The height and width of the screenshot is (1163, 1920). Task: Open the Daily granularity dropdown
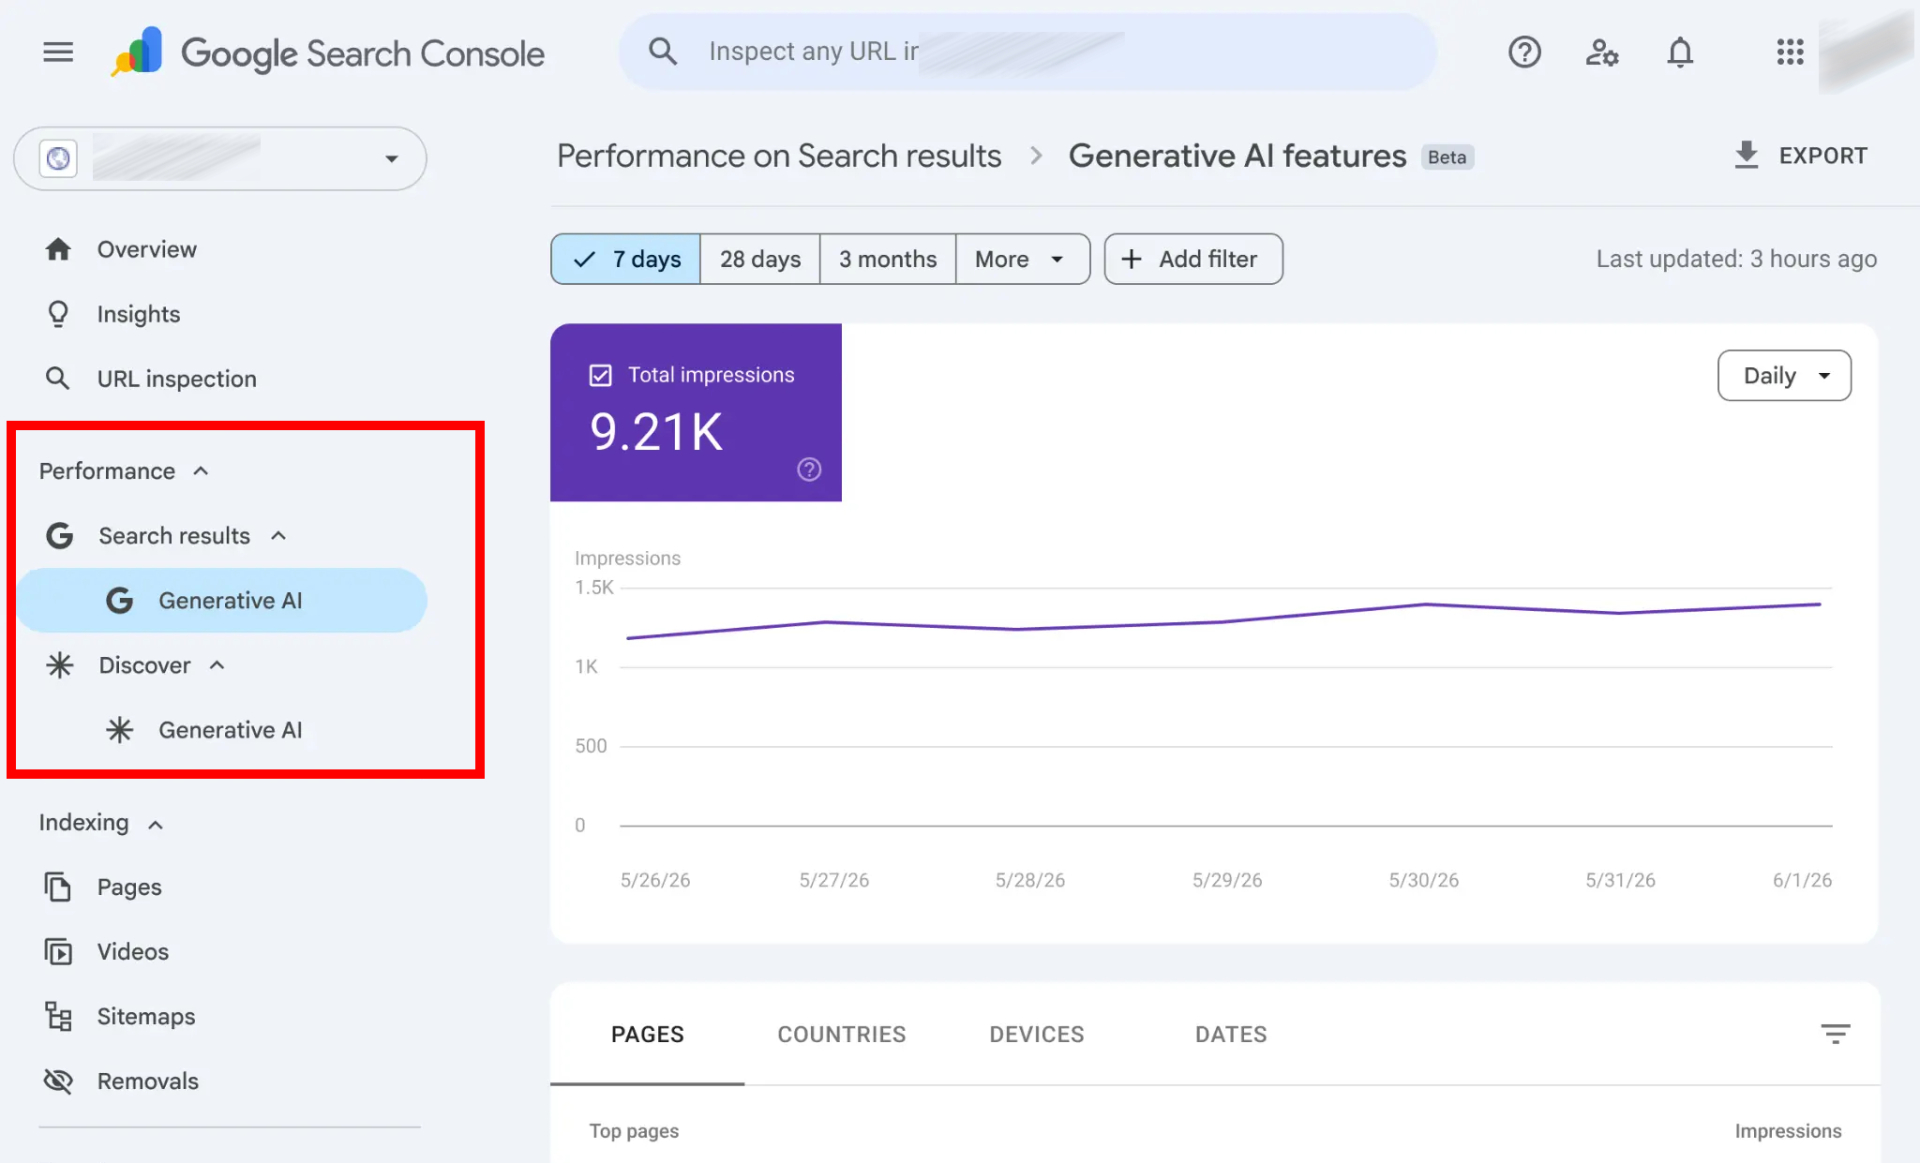(x=1784, y=376)
